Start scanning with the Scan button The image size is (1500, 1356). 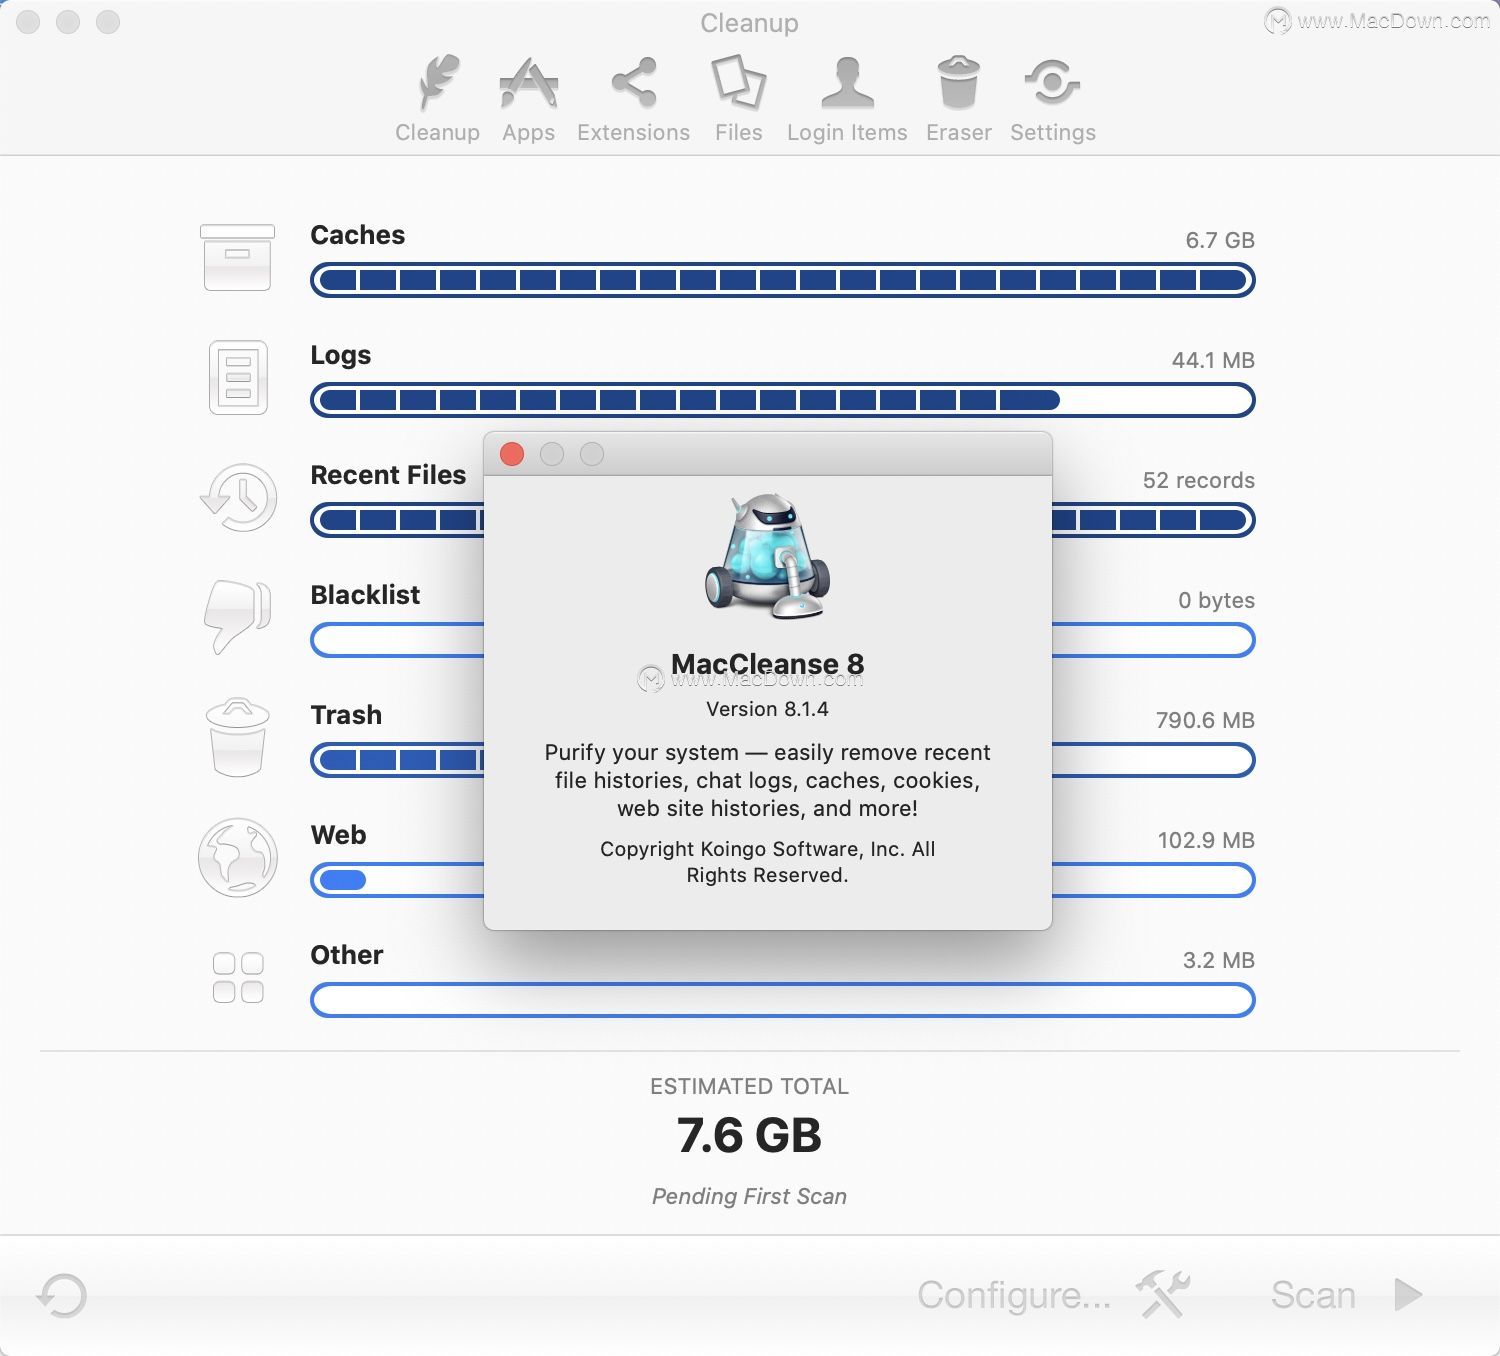click(x=1313, y=1295)
